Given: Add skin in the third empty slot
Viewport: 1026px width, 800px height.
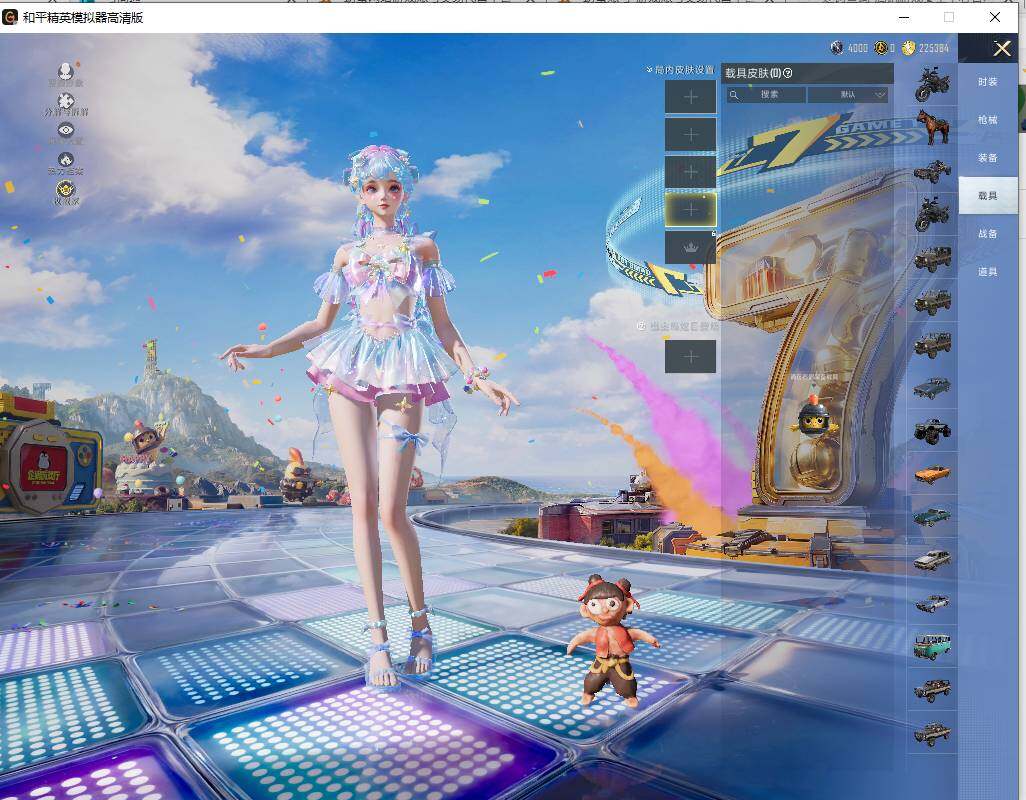Looking at the screenshot, I should point(690,172).
